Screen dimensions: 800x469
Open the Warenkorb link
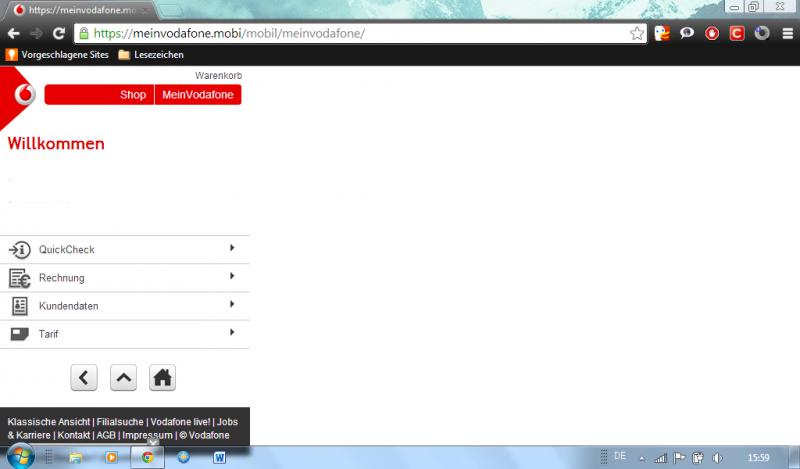pyautogui.click(x=218, y=76)
